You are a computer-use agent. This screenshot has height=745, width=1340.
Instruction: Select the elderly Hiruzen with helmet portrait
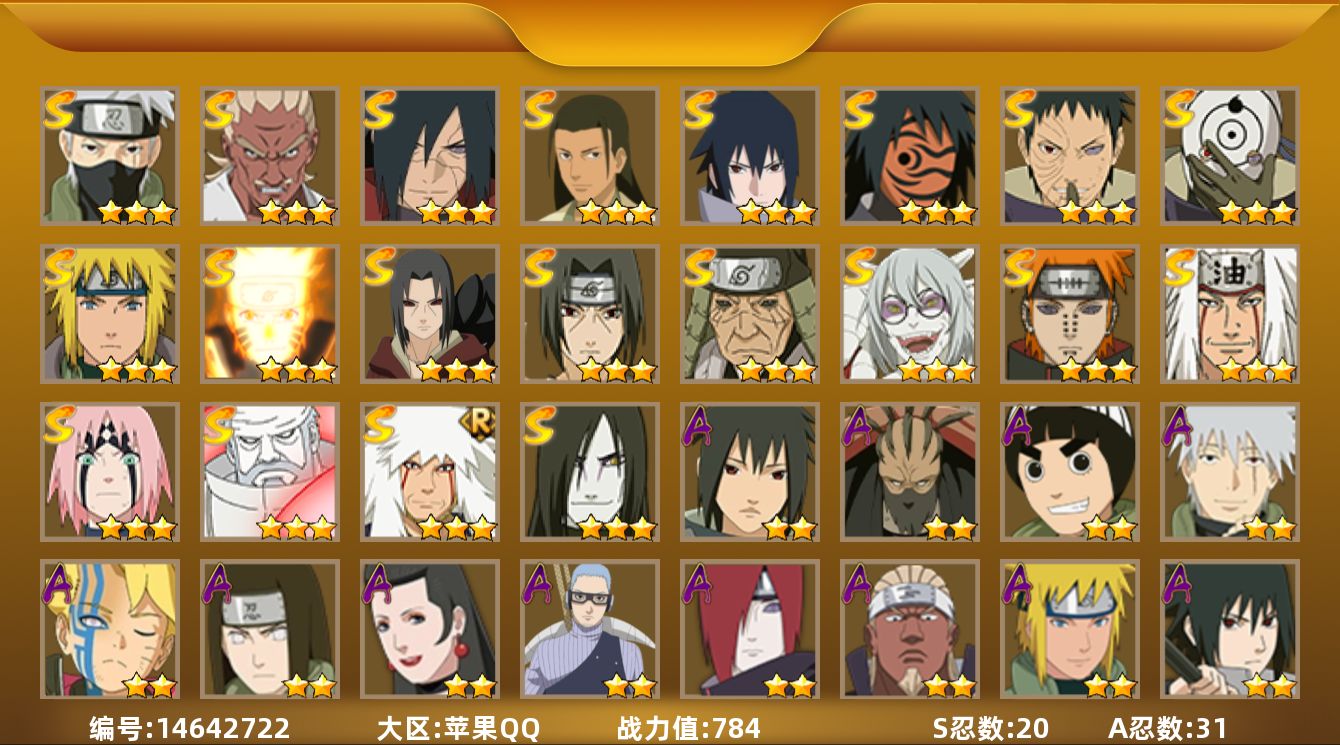(x=750, y=314)
